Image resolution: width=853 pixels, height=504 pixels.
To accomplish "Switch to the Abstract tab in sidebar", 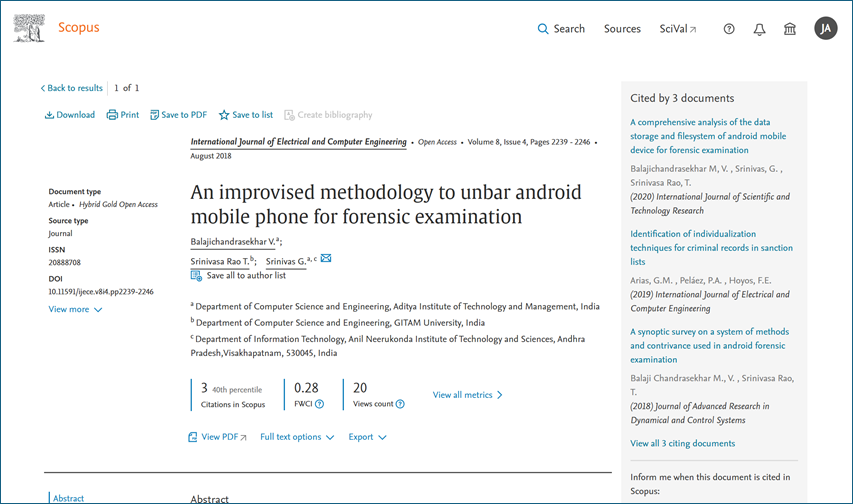I will click(68, 498).
